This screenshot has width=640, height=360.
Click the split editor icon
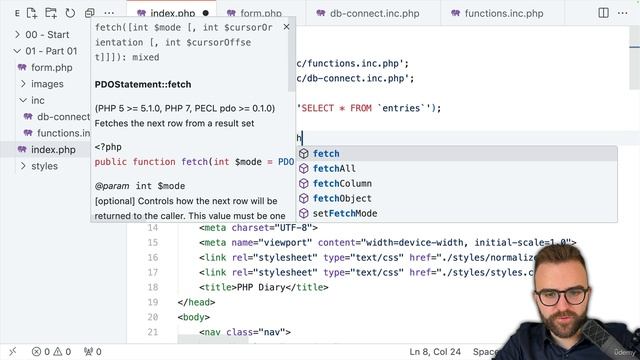pyautogui.click(x=603, y=13)
